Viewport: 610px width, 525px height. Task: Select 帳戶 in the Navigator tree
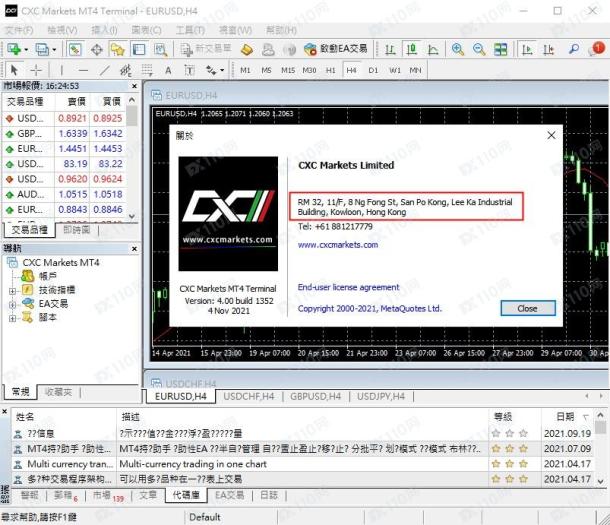click(47, 276)
